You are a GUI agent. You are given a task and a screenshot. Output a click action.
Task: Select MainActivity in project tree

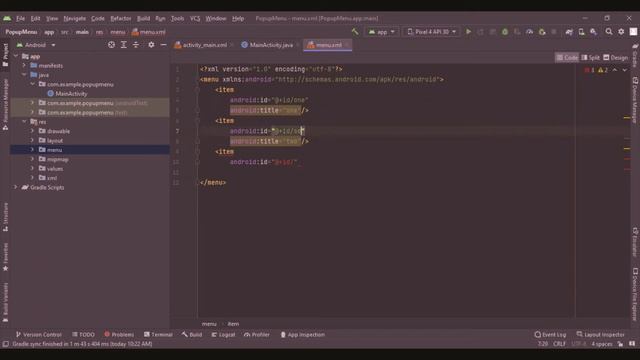tap(67, 93)
